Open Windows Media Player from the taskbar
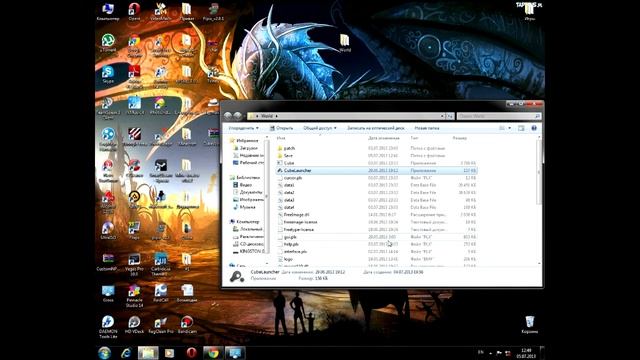 click(x=169, y=353)
